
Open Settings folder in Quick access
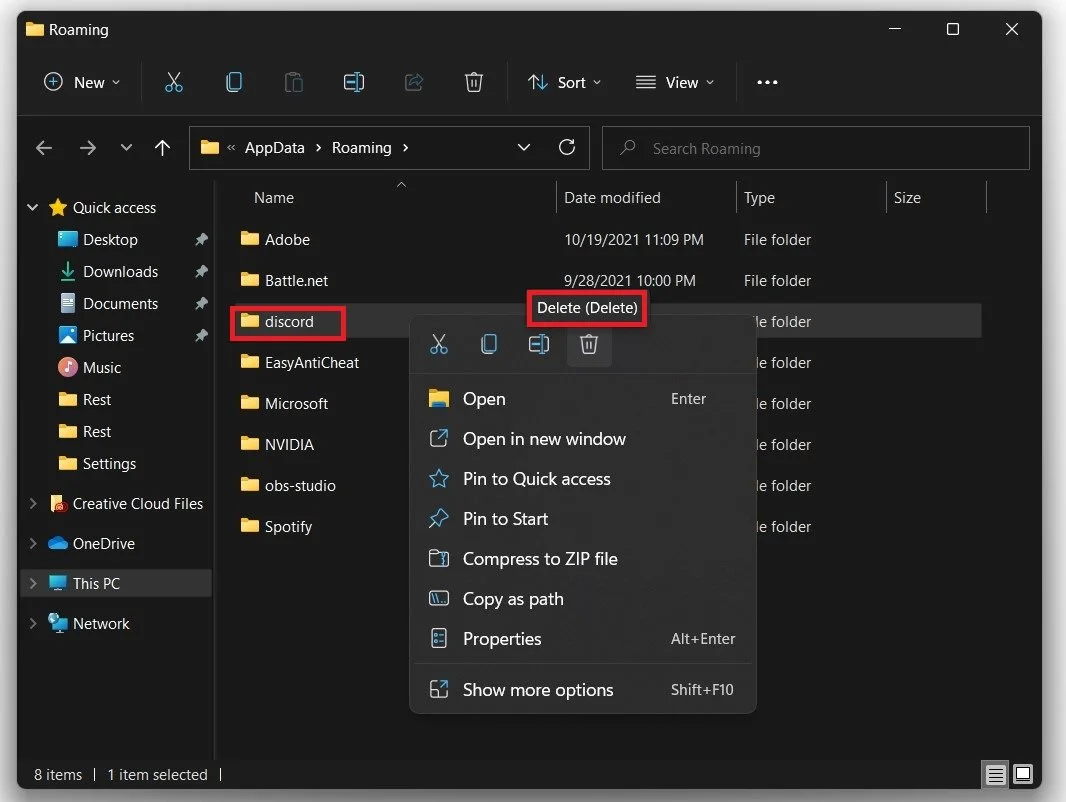(109, 464)
